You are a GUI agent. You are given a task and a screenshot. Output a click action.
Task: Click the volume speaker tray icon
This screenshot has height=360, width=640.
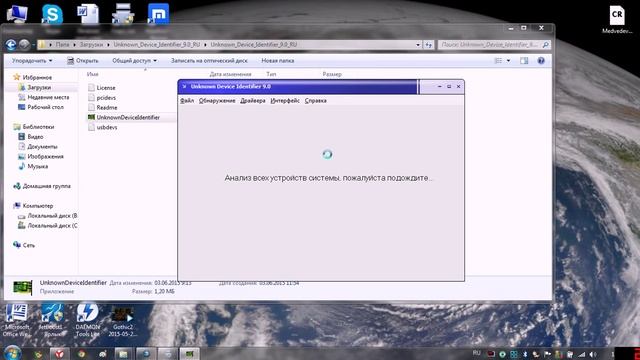(593, 354)
